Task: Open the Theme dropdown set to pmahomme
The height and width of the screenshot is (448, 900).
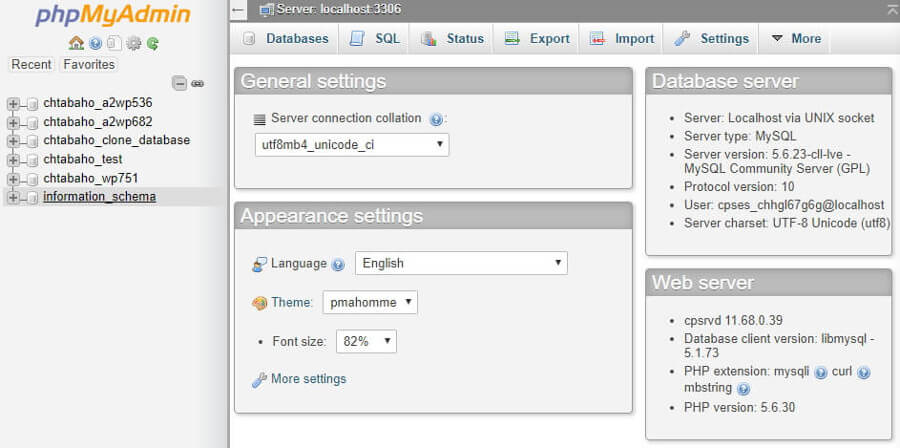Action: (x=369, y=302)
